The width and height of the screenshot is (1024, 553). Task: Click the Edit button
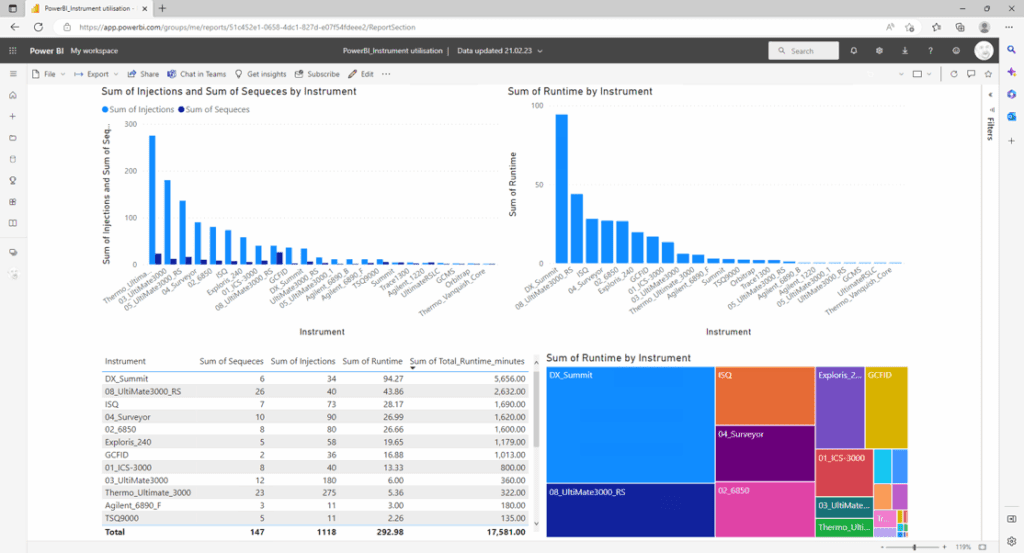tap(361, 74)
